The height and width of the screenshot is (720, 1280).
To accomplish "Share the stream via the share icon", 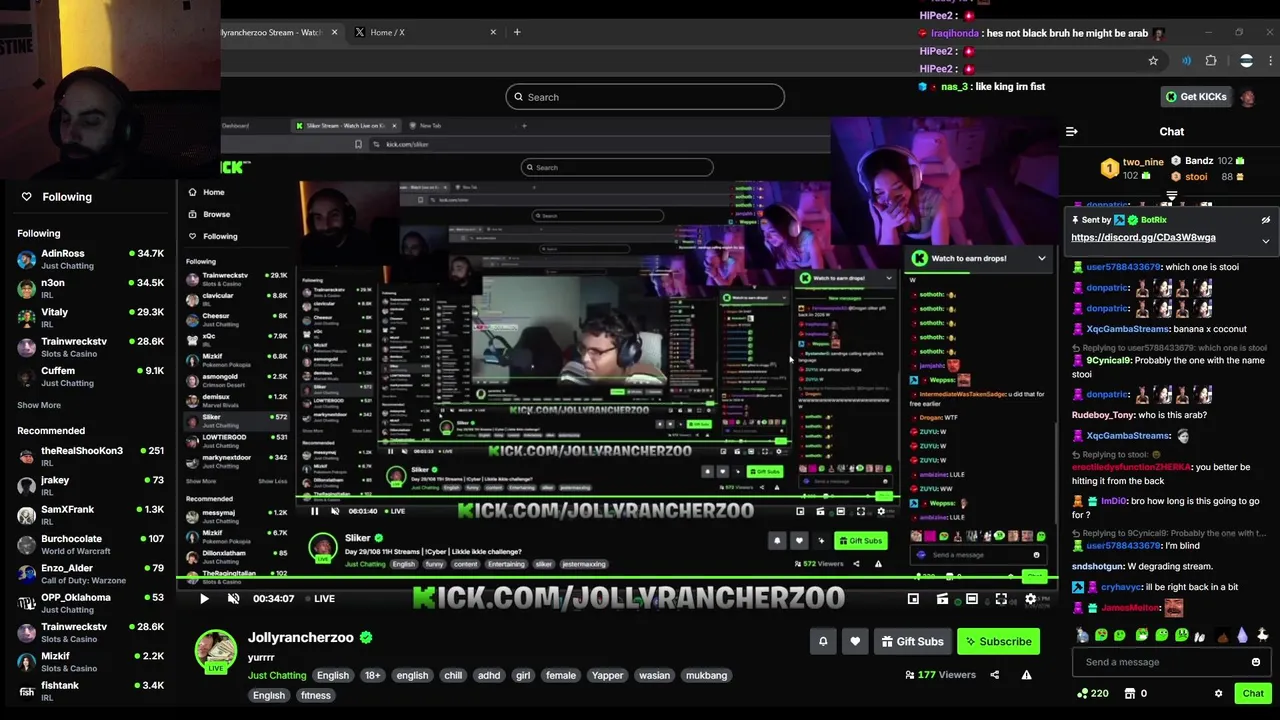I will tap(994, 675).
